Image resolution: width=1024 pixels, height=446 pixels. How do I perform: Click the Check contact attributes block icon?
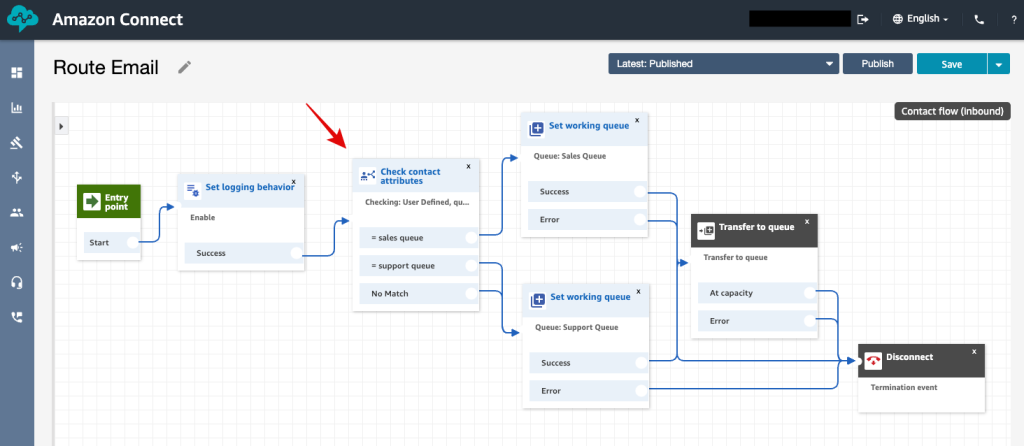(367, 175)
